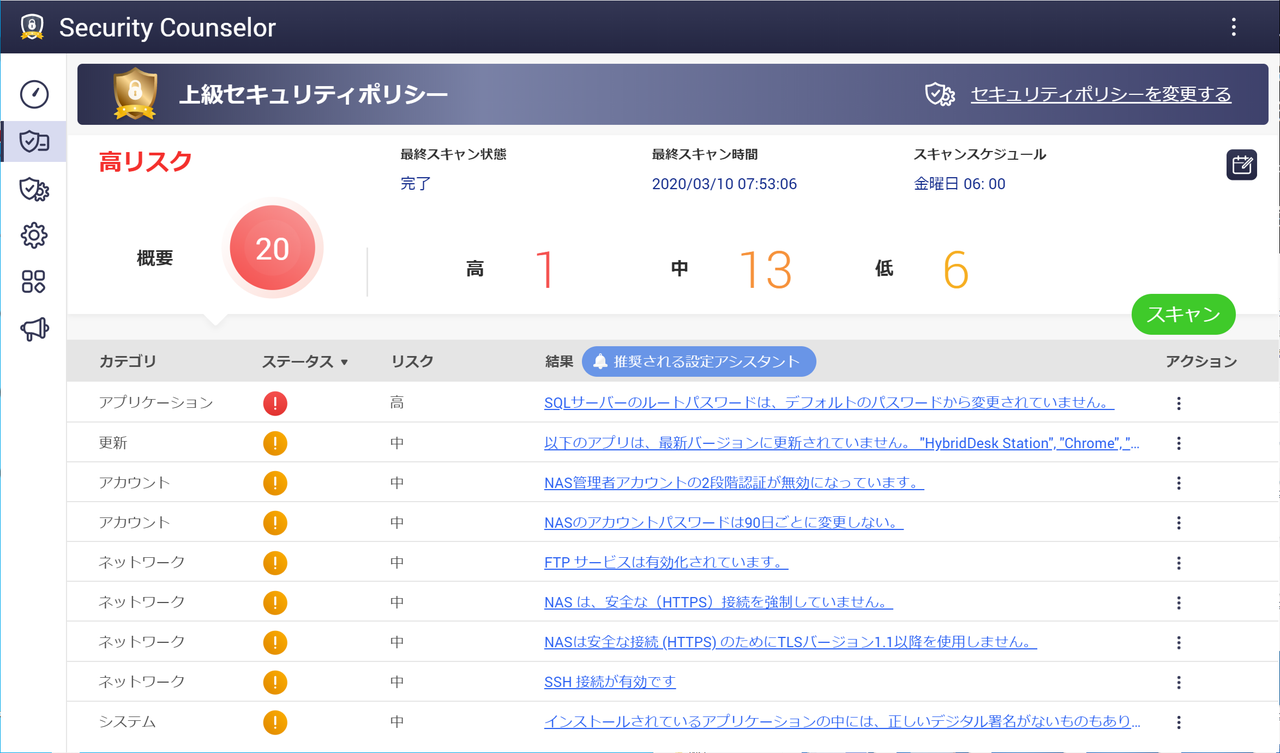Open the top-right overflow menu
Viewport: 1280px width, 753px height.
1233,27
